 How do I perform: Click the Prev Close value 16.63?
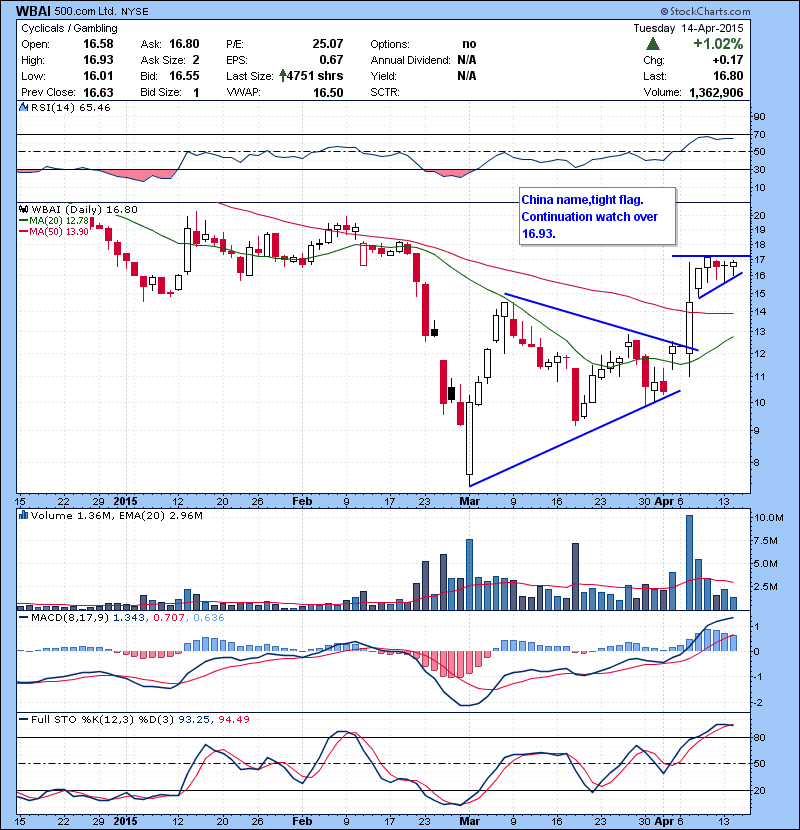[98, 93]
